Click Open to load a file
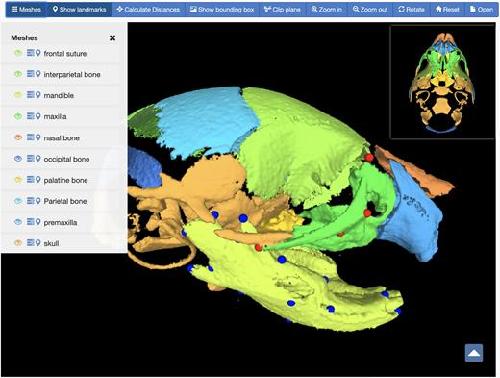This screenshot has height=378, width=500. [481, 10]
